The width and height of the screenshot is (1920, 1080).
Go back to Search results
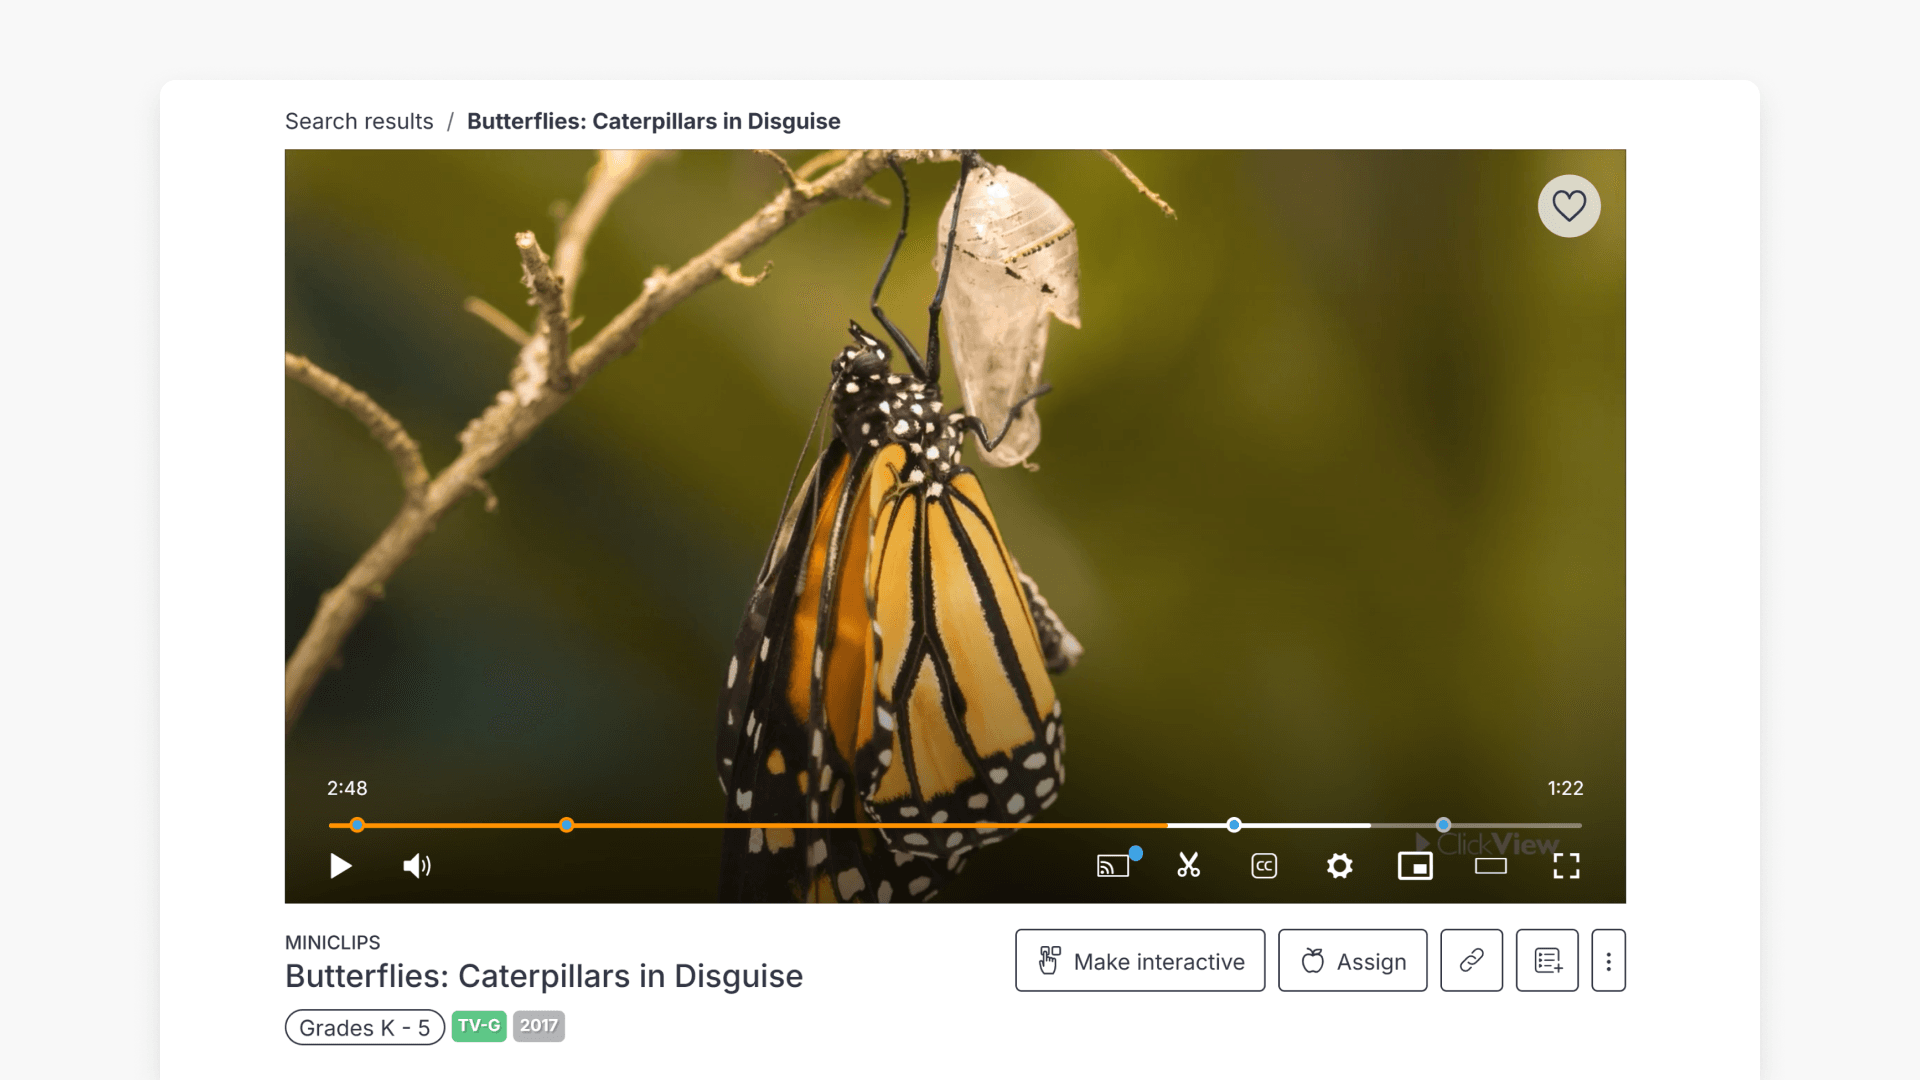pos(358,121)
